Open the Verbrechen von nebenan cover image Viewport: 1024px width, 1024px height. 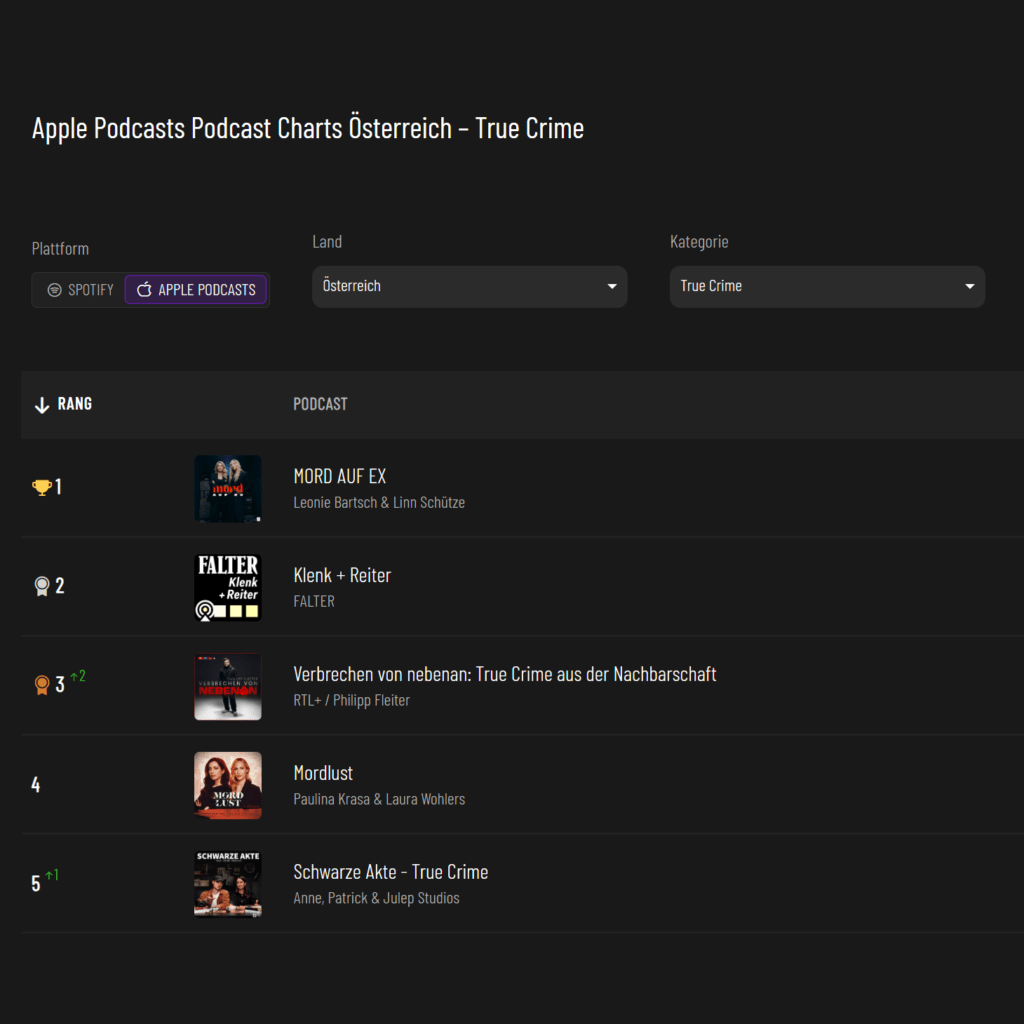(228, 686)
